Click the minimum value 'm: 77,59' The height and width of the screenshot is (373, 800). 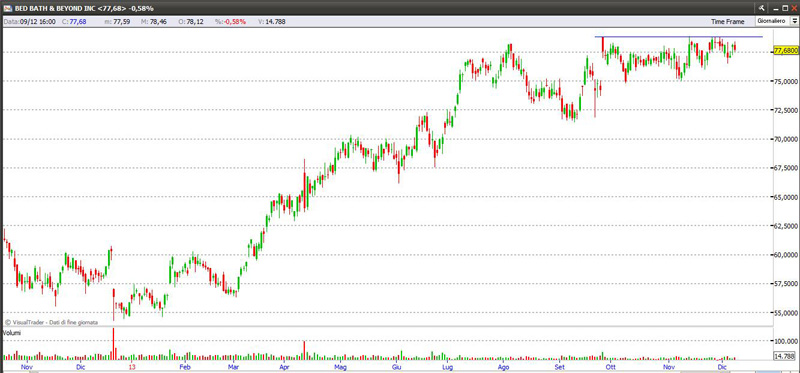(x=116, y=22)
